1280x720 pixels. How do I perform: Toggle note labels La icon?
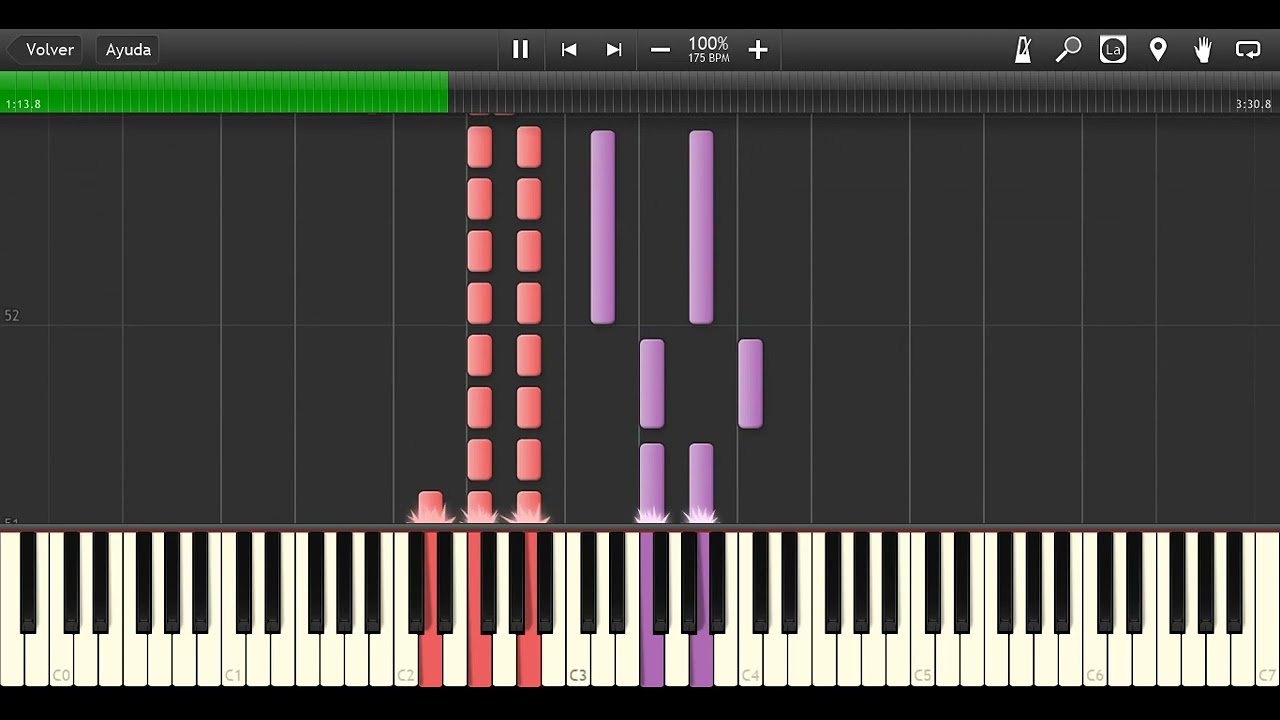[x=1113, y=50]
